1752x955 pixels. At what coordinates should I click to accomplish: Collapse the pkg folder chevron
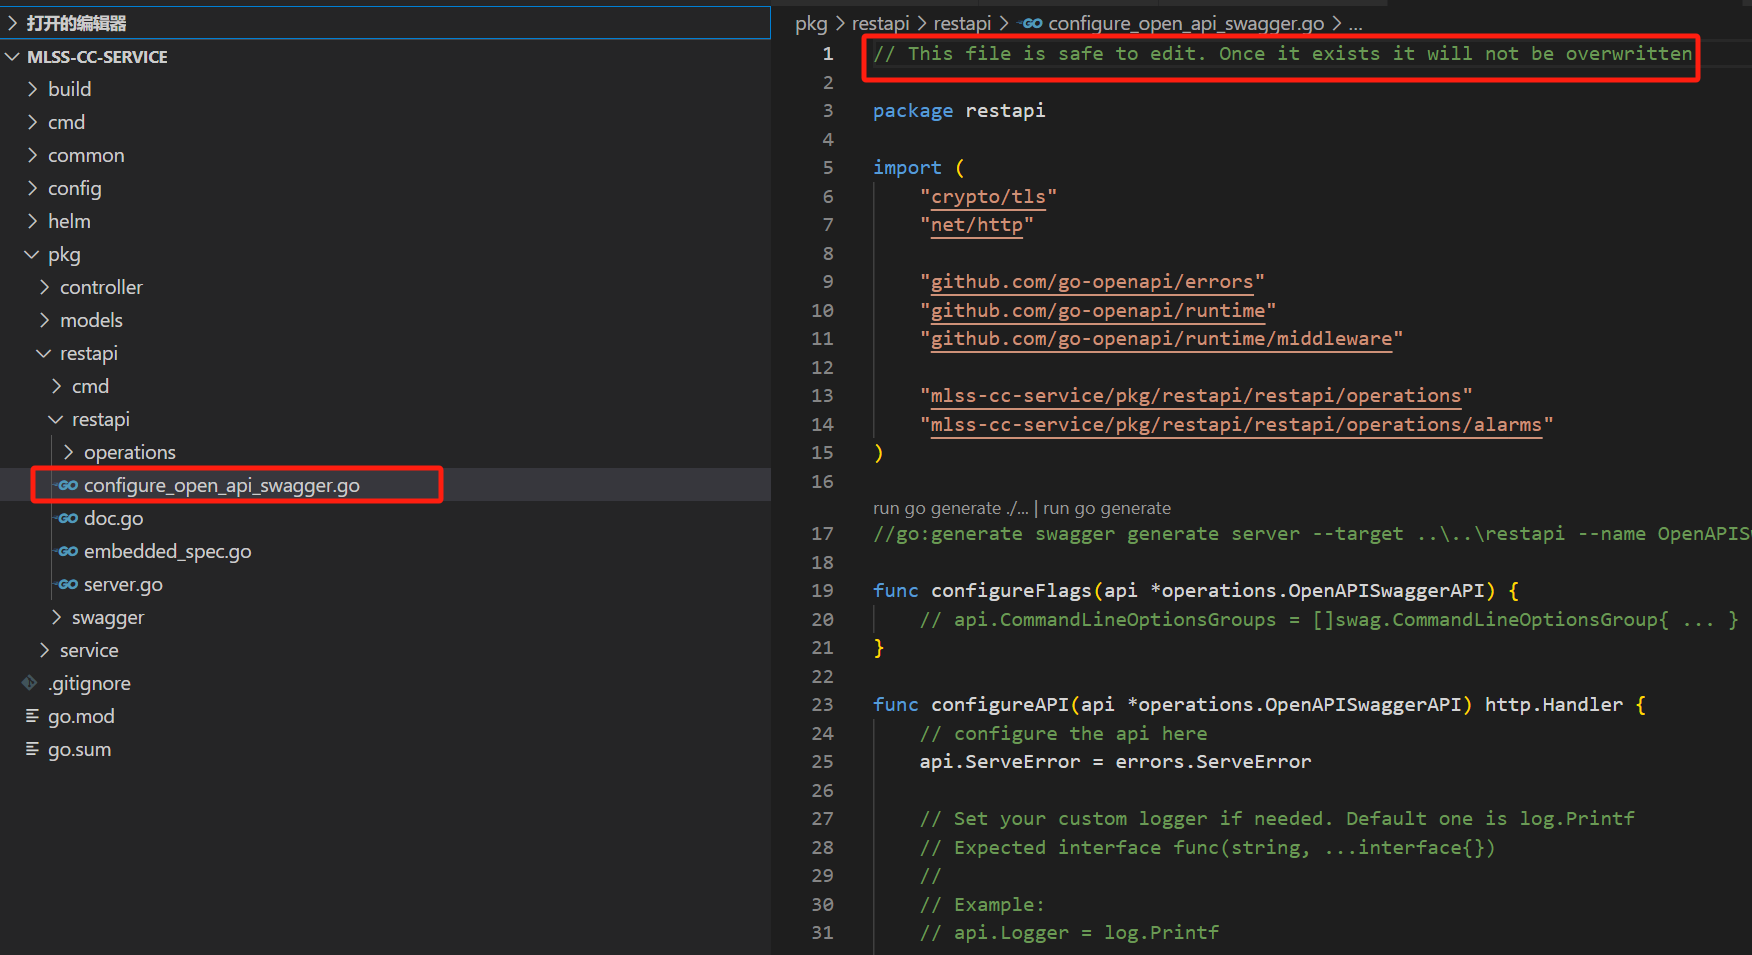click(32, 254)
